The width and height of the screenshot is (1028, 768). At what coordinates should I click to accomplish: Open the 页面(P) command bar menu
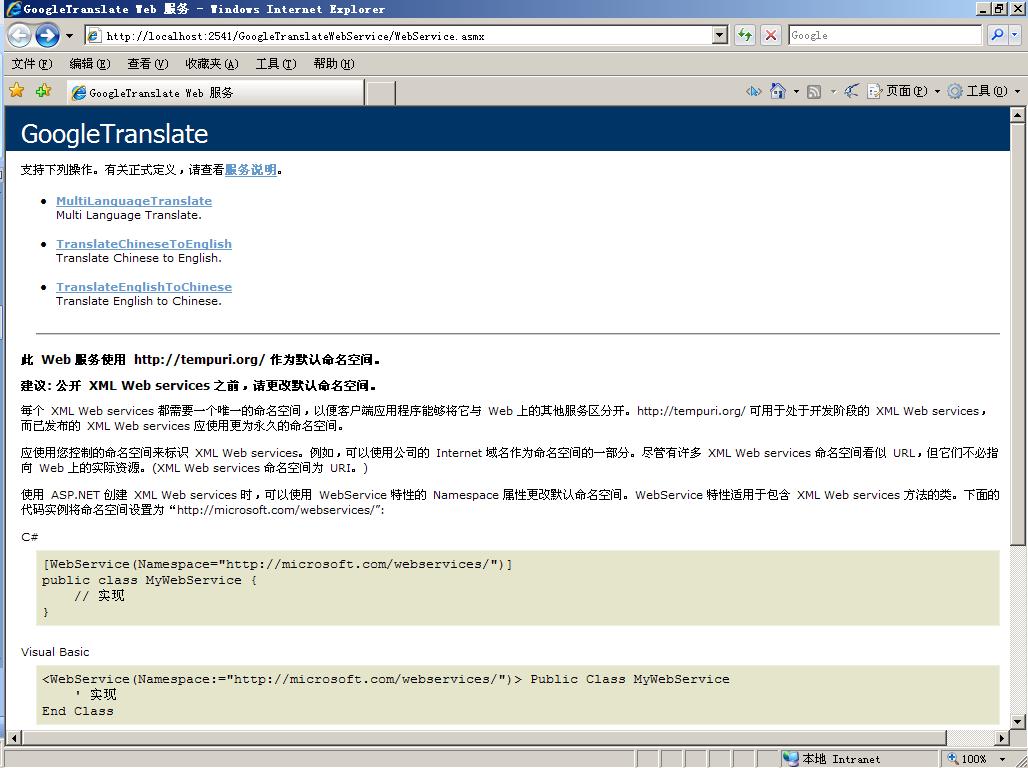click(913, 91)
